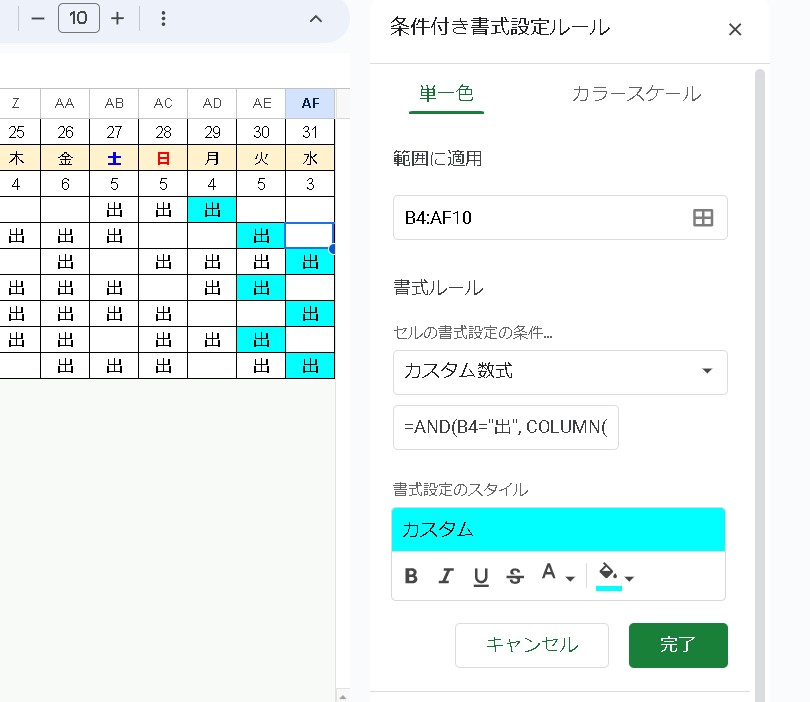Expand the fill color dropdown arrow
The image size is (810, 702).
click(628, 578)
